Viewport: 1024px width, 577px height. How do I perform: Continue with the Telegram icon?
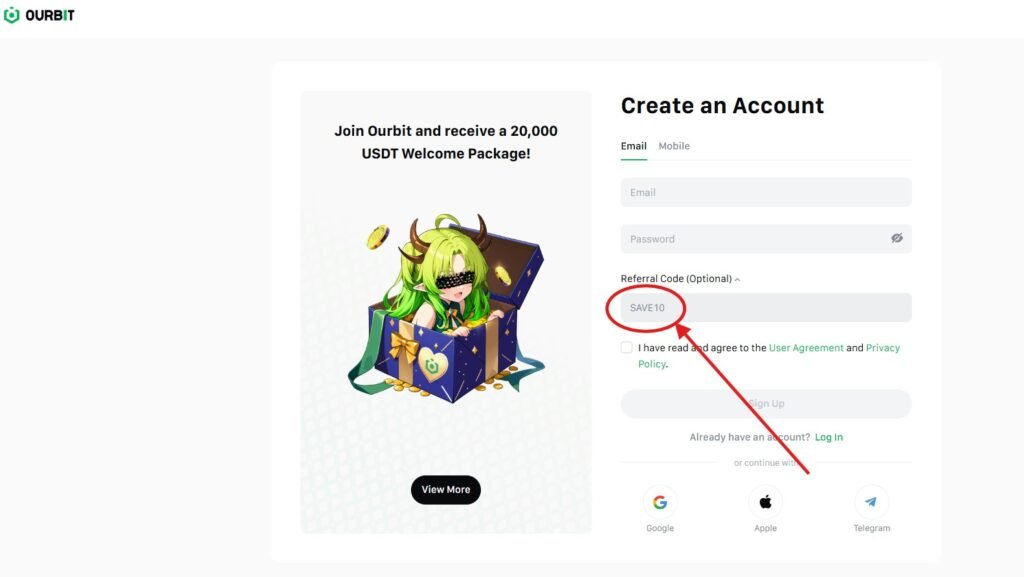coord(871,502)
